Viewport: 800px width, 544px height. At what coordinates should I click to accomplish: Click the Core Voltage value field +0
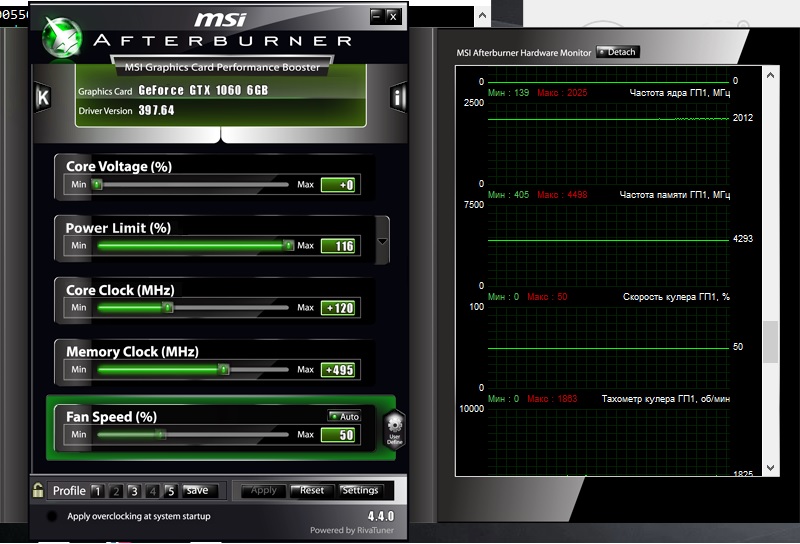(x=338, y=185)
